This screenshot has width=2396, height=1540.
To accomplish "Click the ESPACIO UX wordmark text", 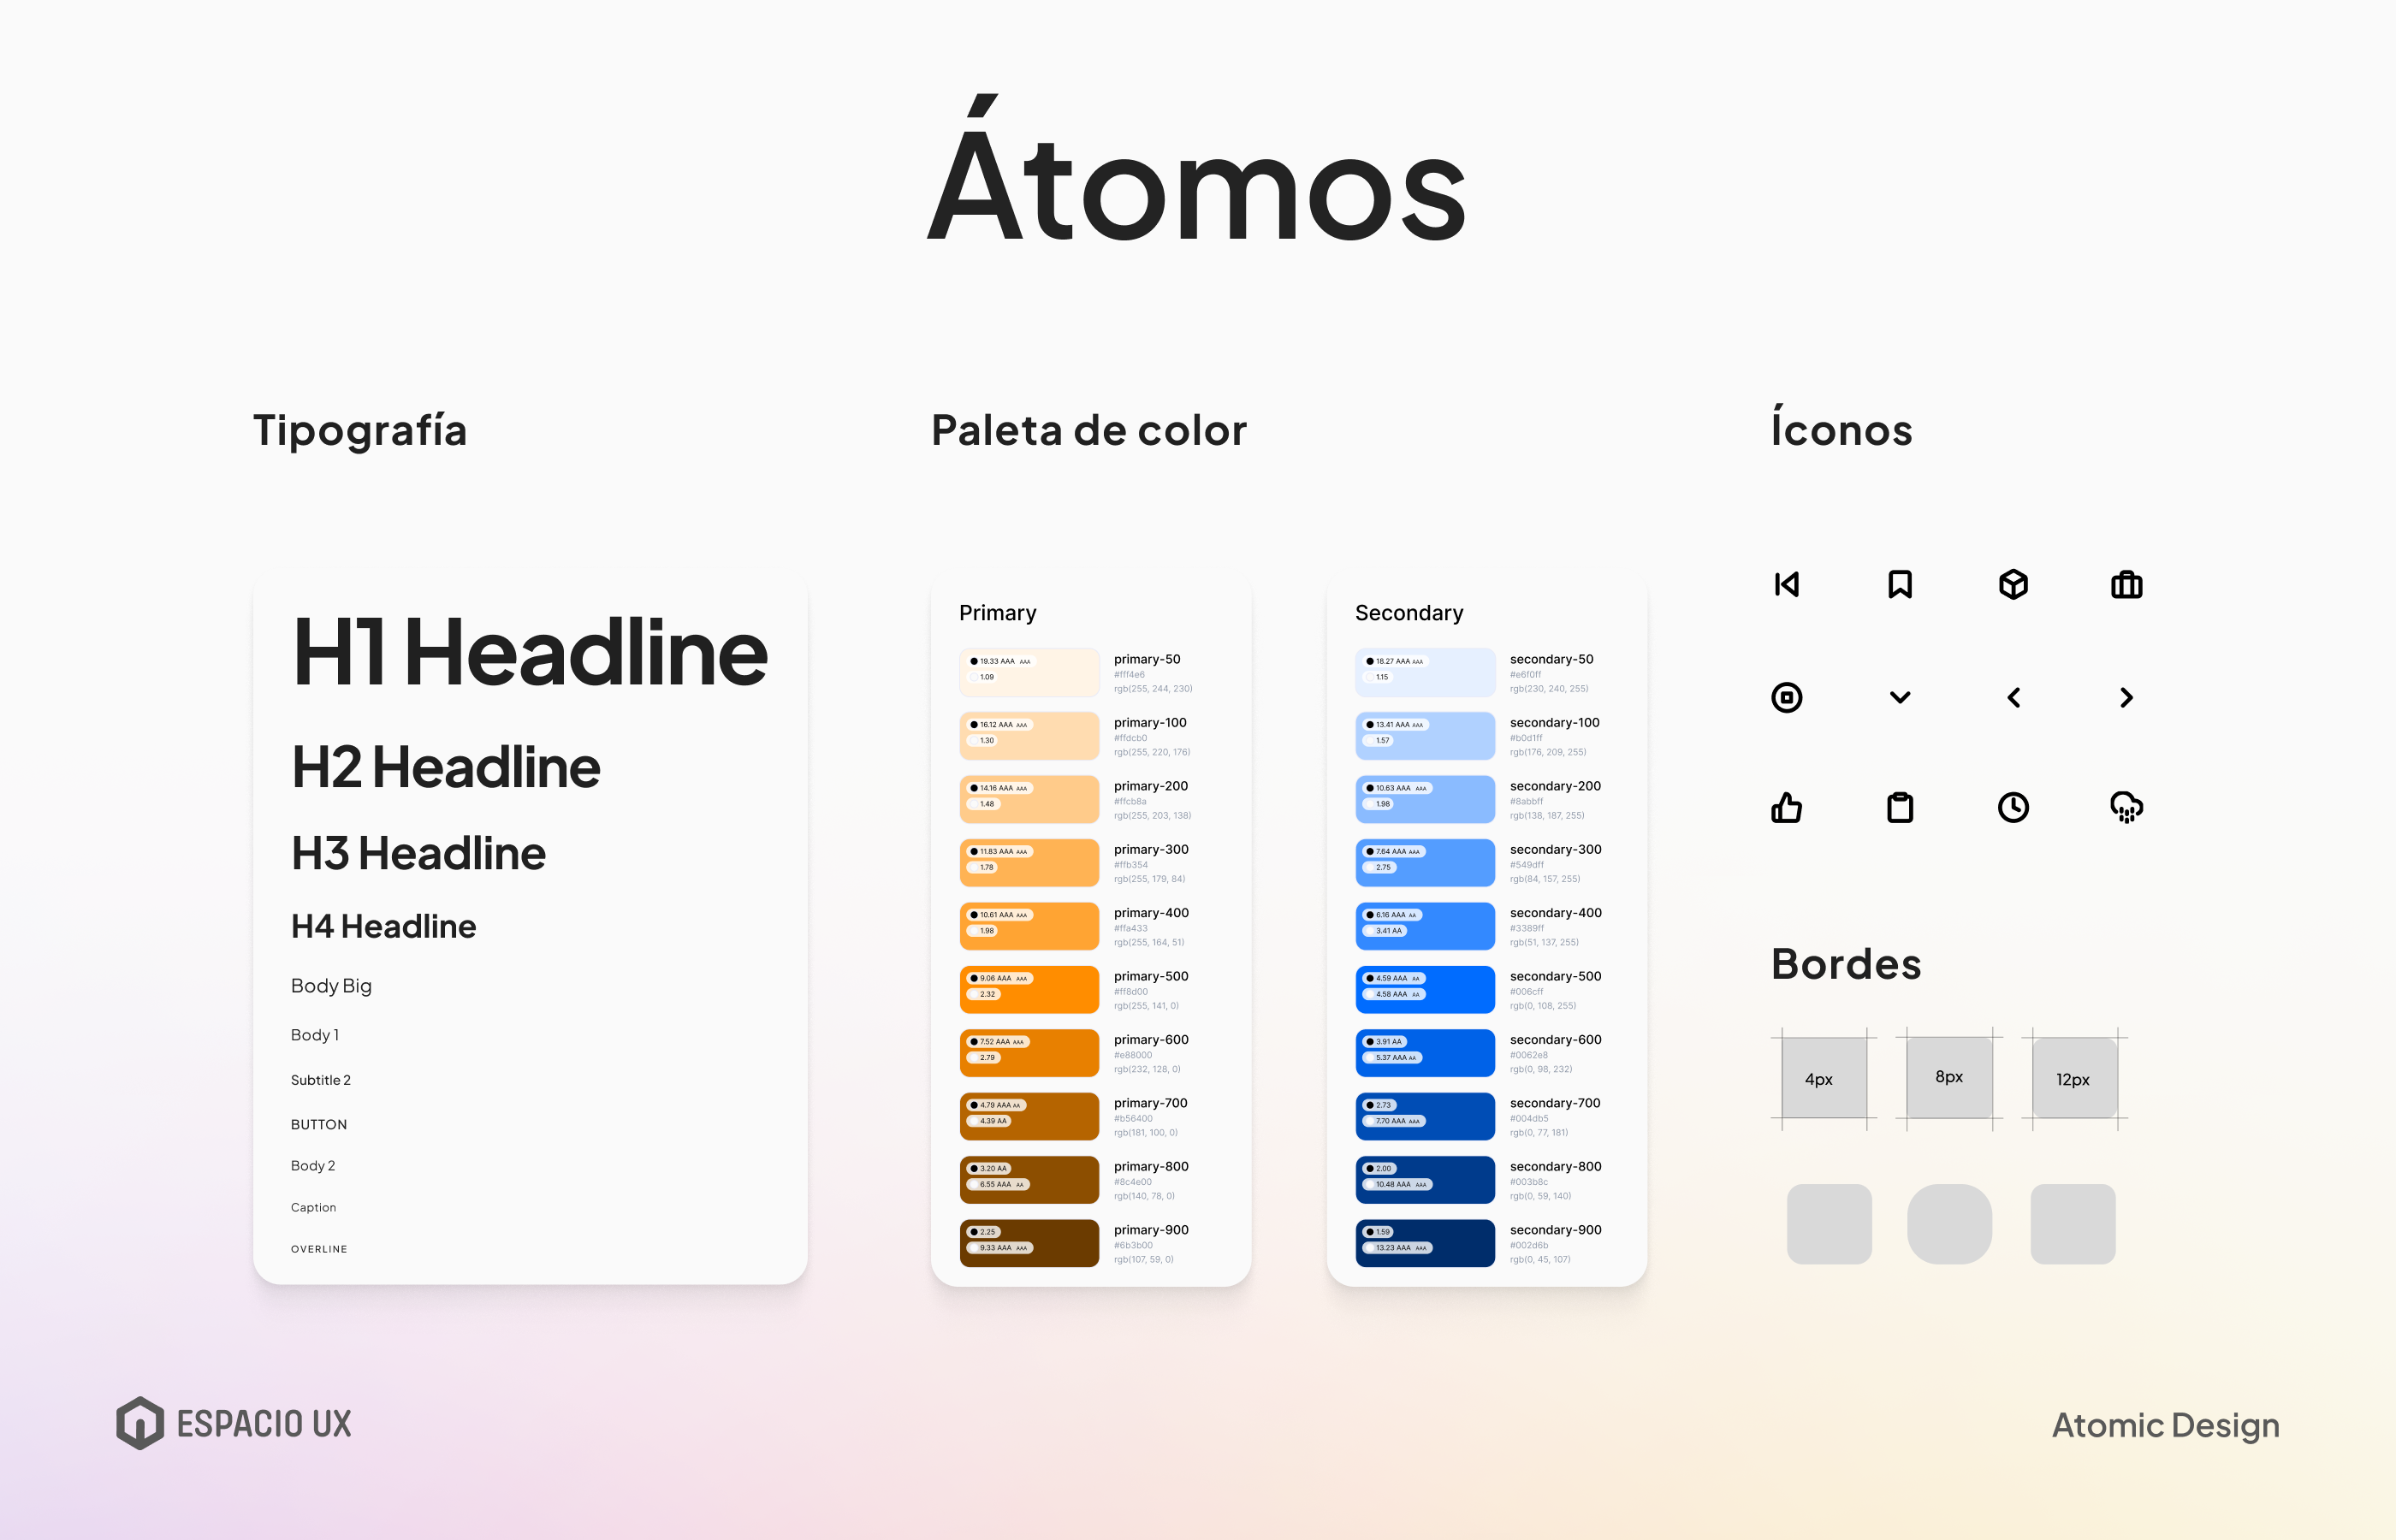I will pos(264,1423).
